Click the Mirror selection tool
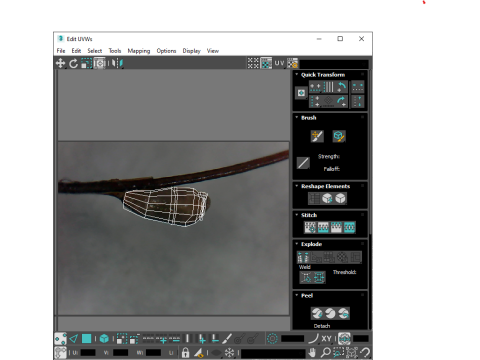Viewport: 480px width, 360px height. 117,63
